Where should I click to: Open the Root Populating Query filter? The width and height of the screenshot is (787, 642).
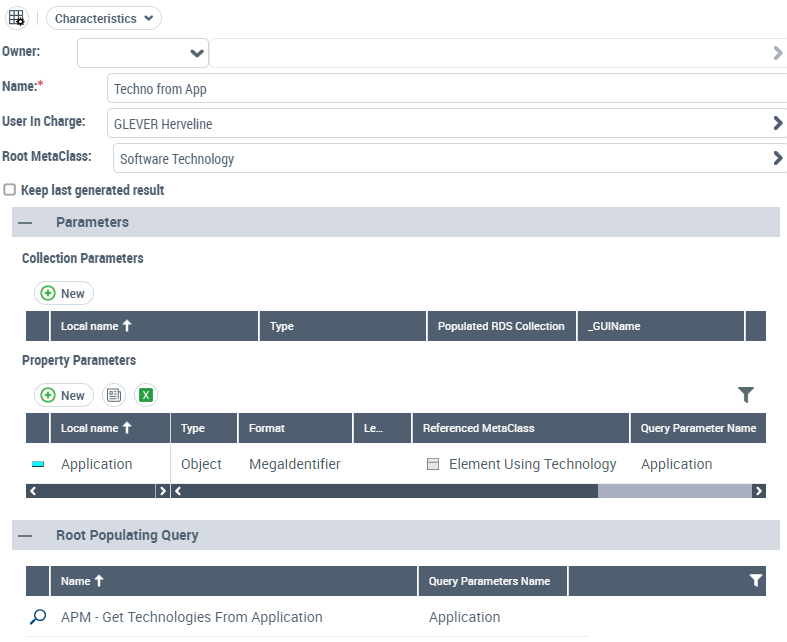tap(756, 580)
